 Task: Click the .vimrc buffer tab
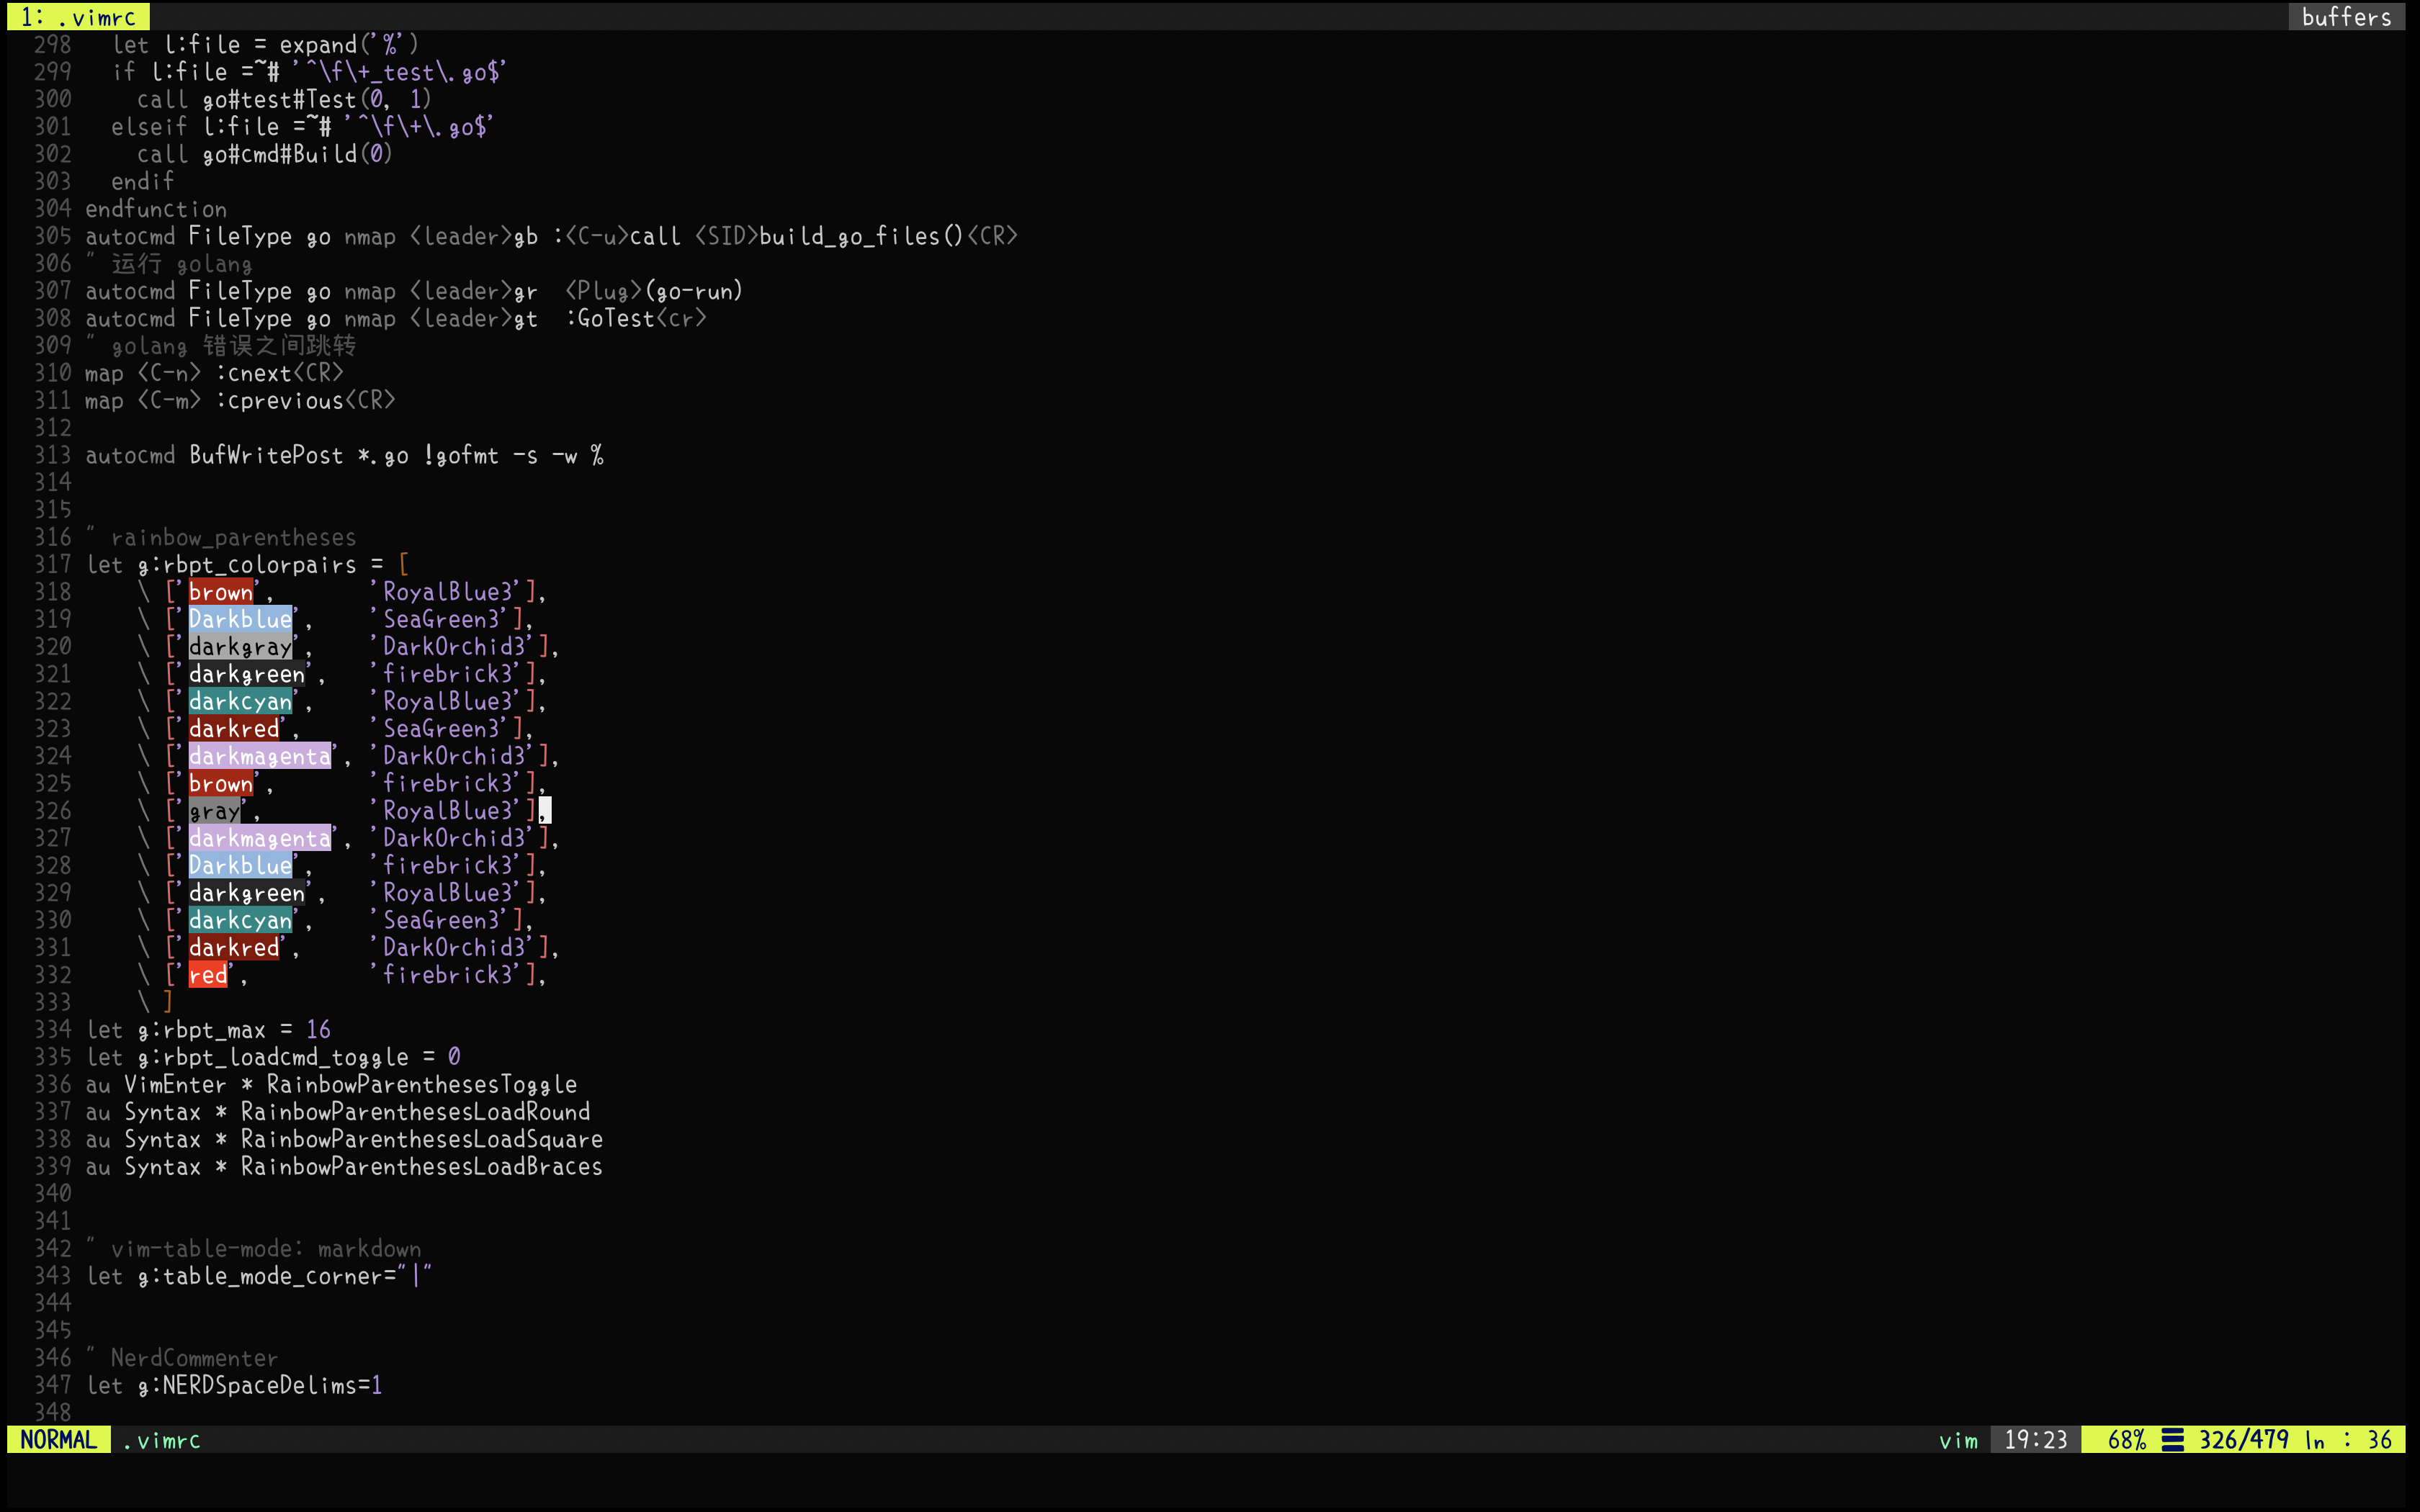click(x=79, y=16)
